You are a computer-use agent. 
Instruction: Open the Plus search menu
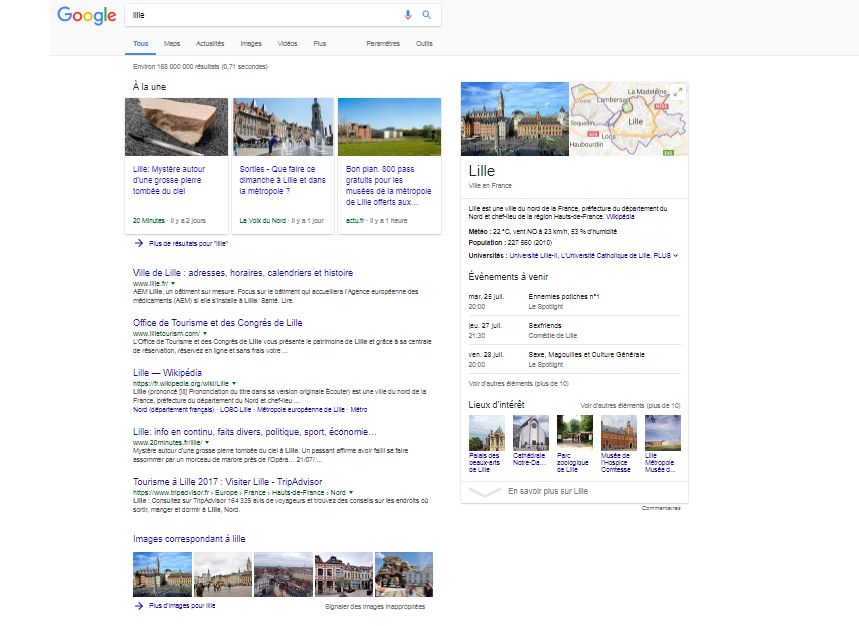319,43
